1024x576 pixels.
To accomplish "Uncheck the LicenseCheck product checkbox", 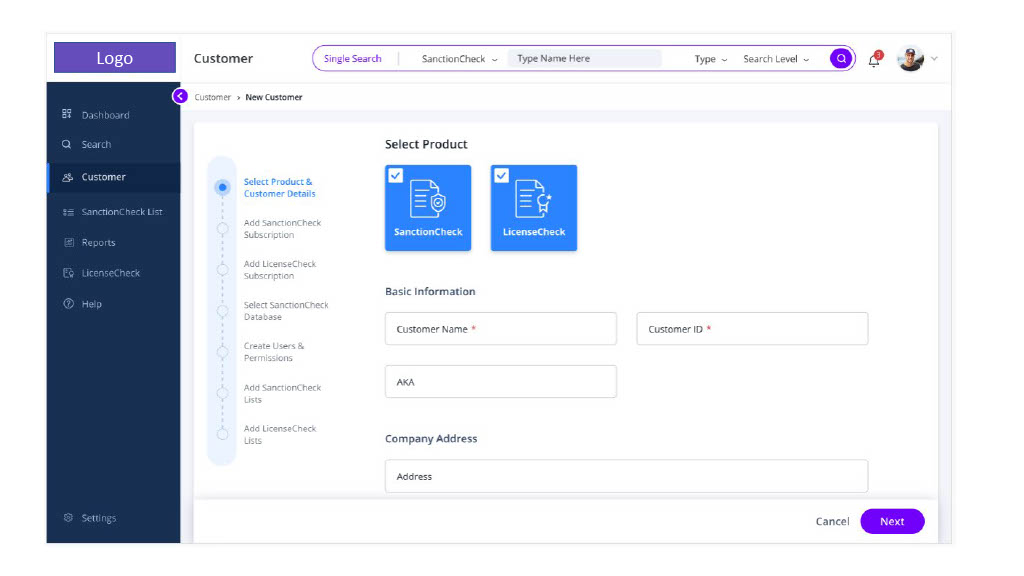I will point(502,176).
